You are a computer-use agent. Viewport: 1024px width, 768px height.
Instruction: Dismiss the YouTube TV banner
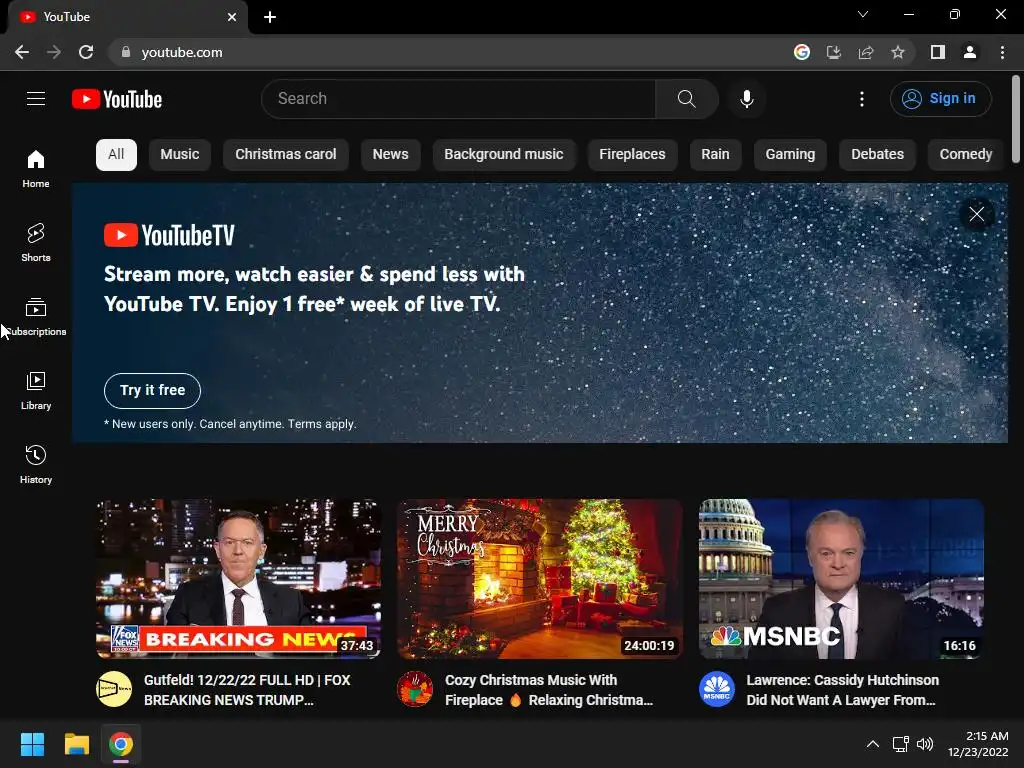(x=976, y=214)
